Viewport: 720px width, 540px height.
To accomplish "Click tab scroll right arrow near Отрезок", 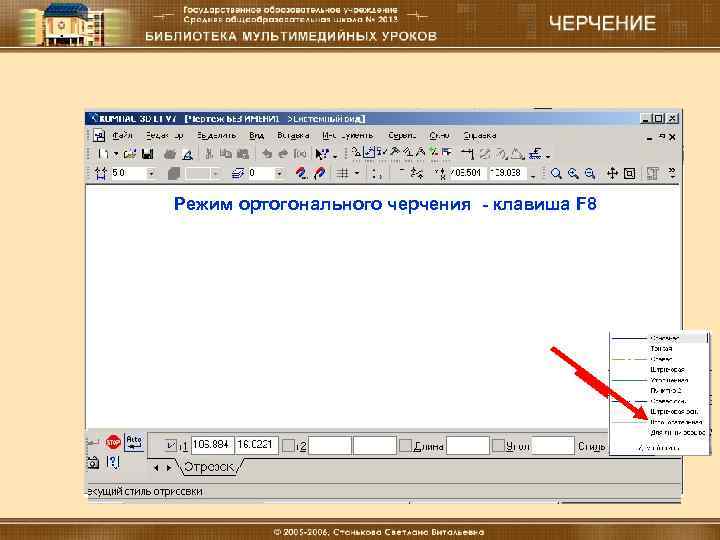I will point(169,468).
